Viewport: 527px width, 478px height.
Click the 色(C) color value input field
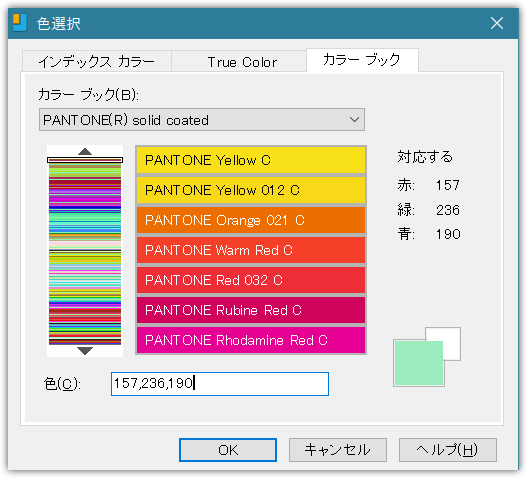pos(220,384)
